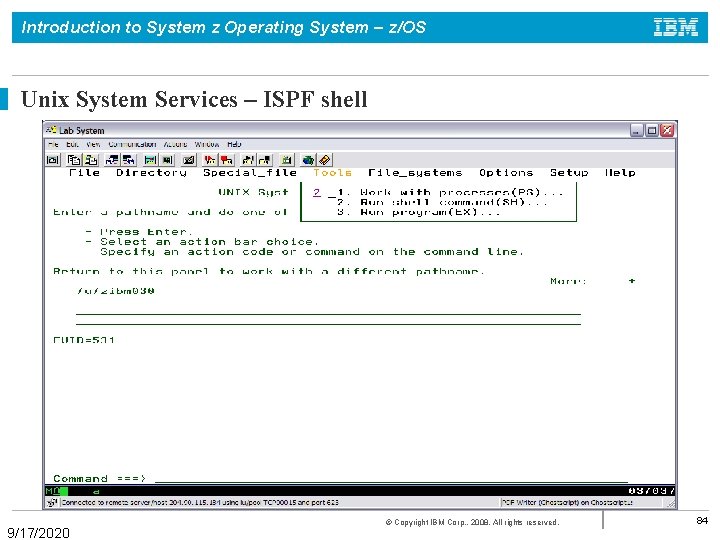Open the Color mapping toolbar icon
Viewport: 720px width, 540px height.
click(168, 160)
